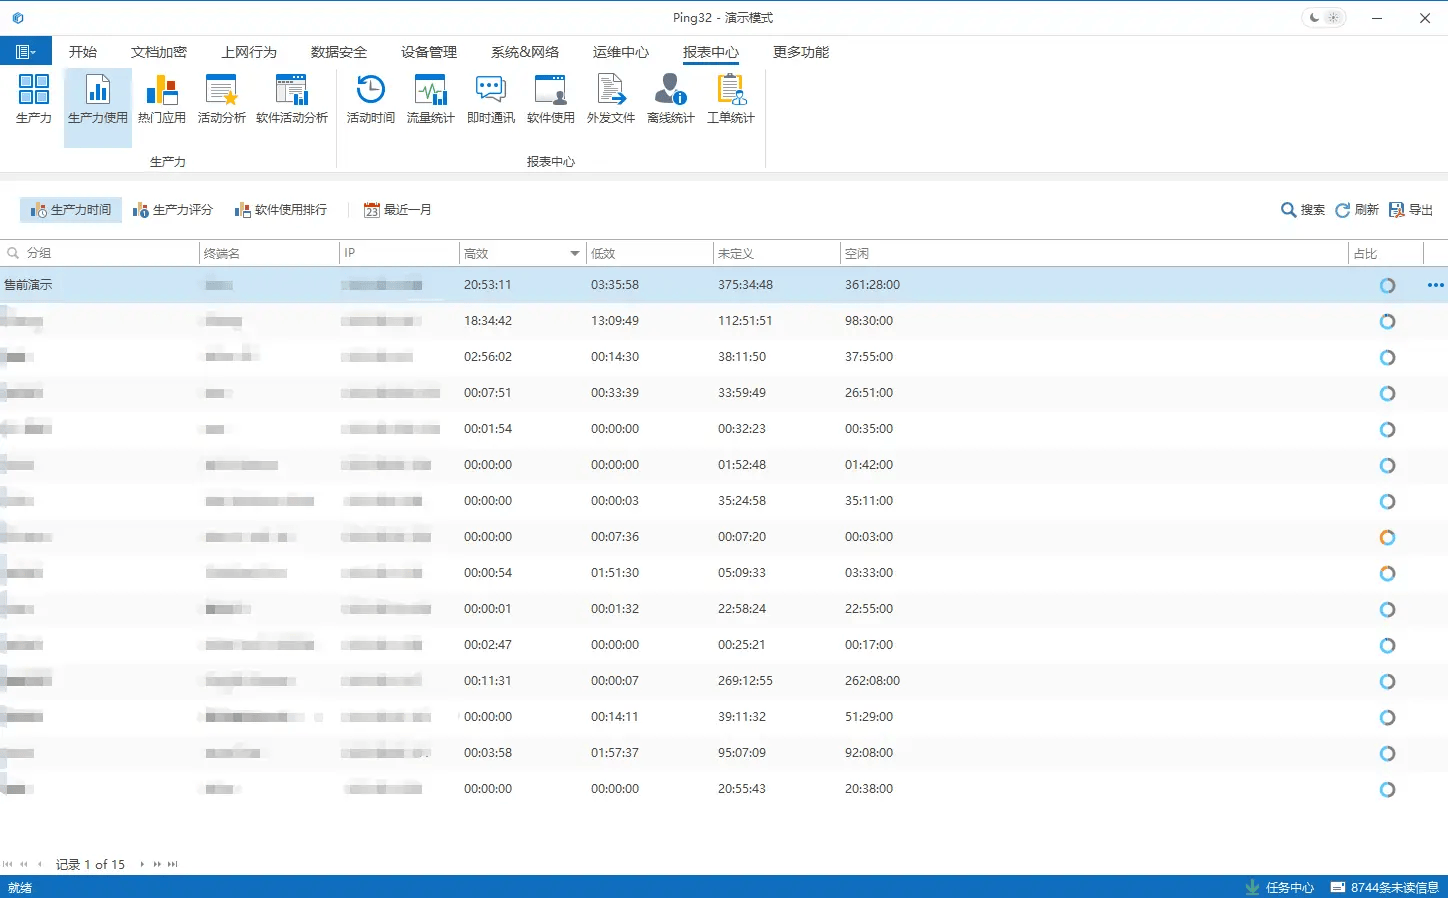Image resolution: width=1448 pixels, height=898 pixels.
Task: Click the 导出 export button
Action: pos(1411,210)
